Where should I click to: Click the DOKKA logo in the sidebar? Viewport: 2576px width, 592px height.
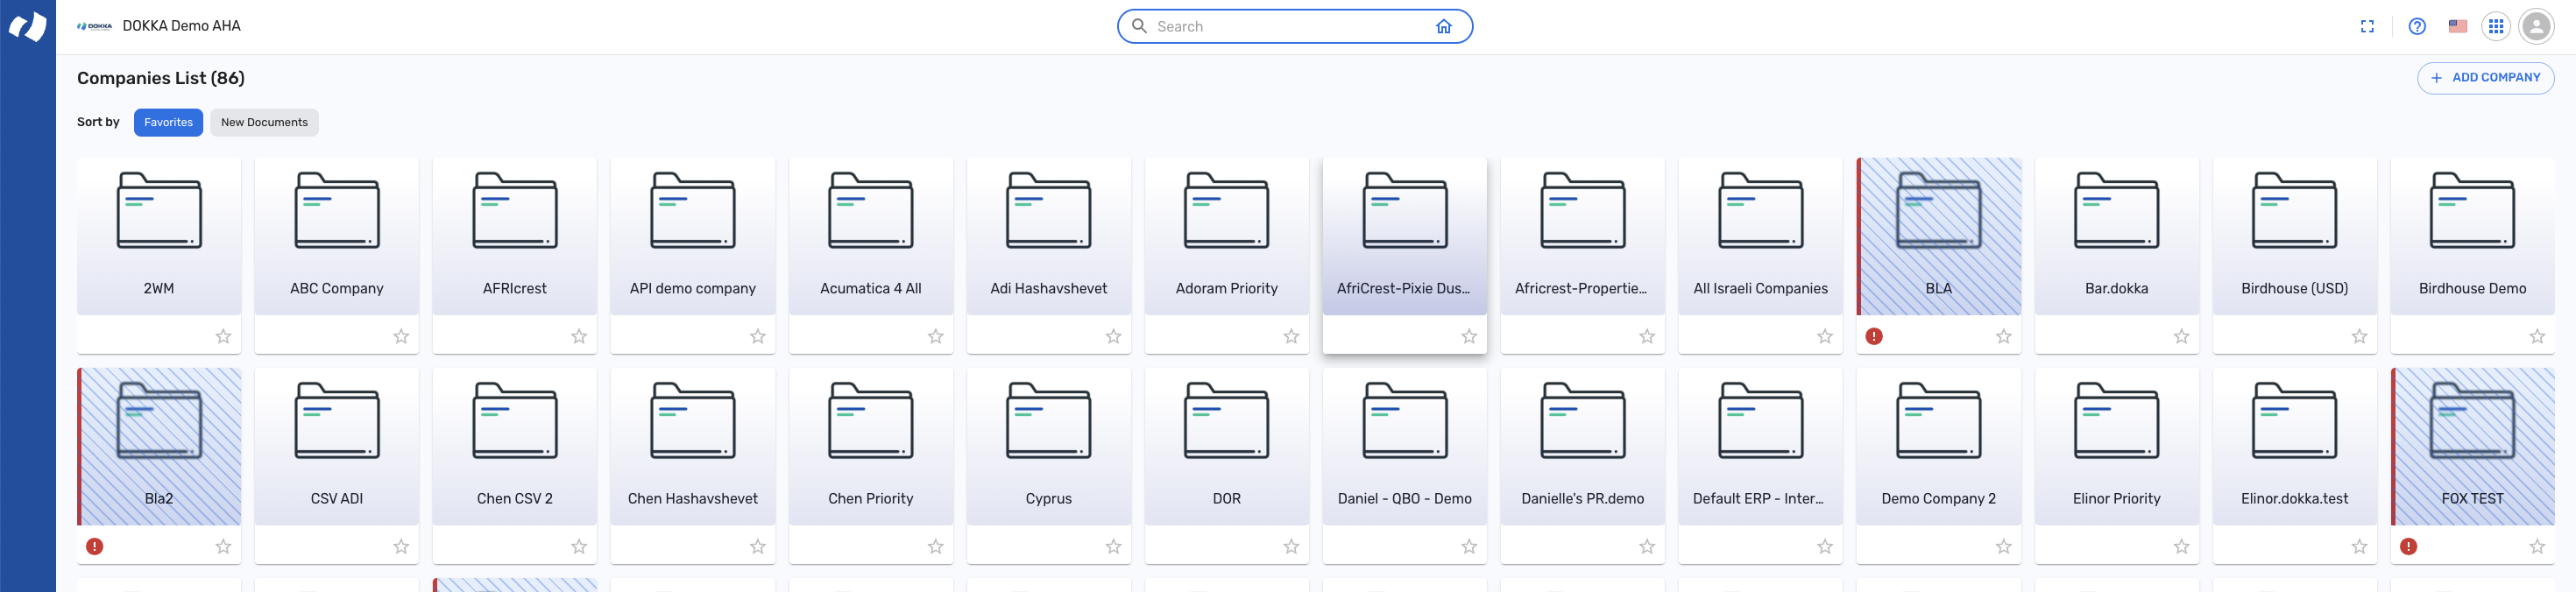(27, 26)
